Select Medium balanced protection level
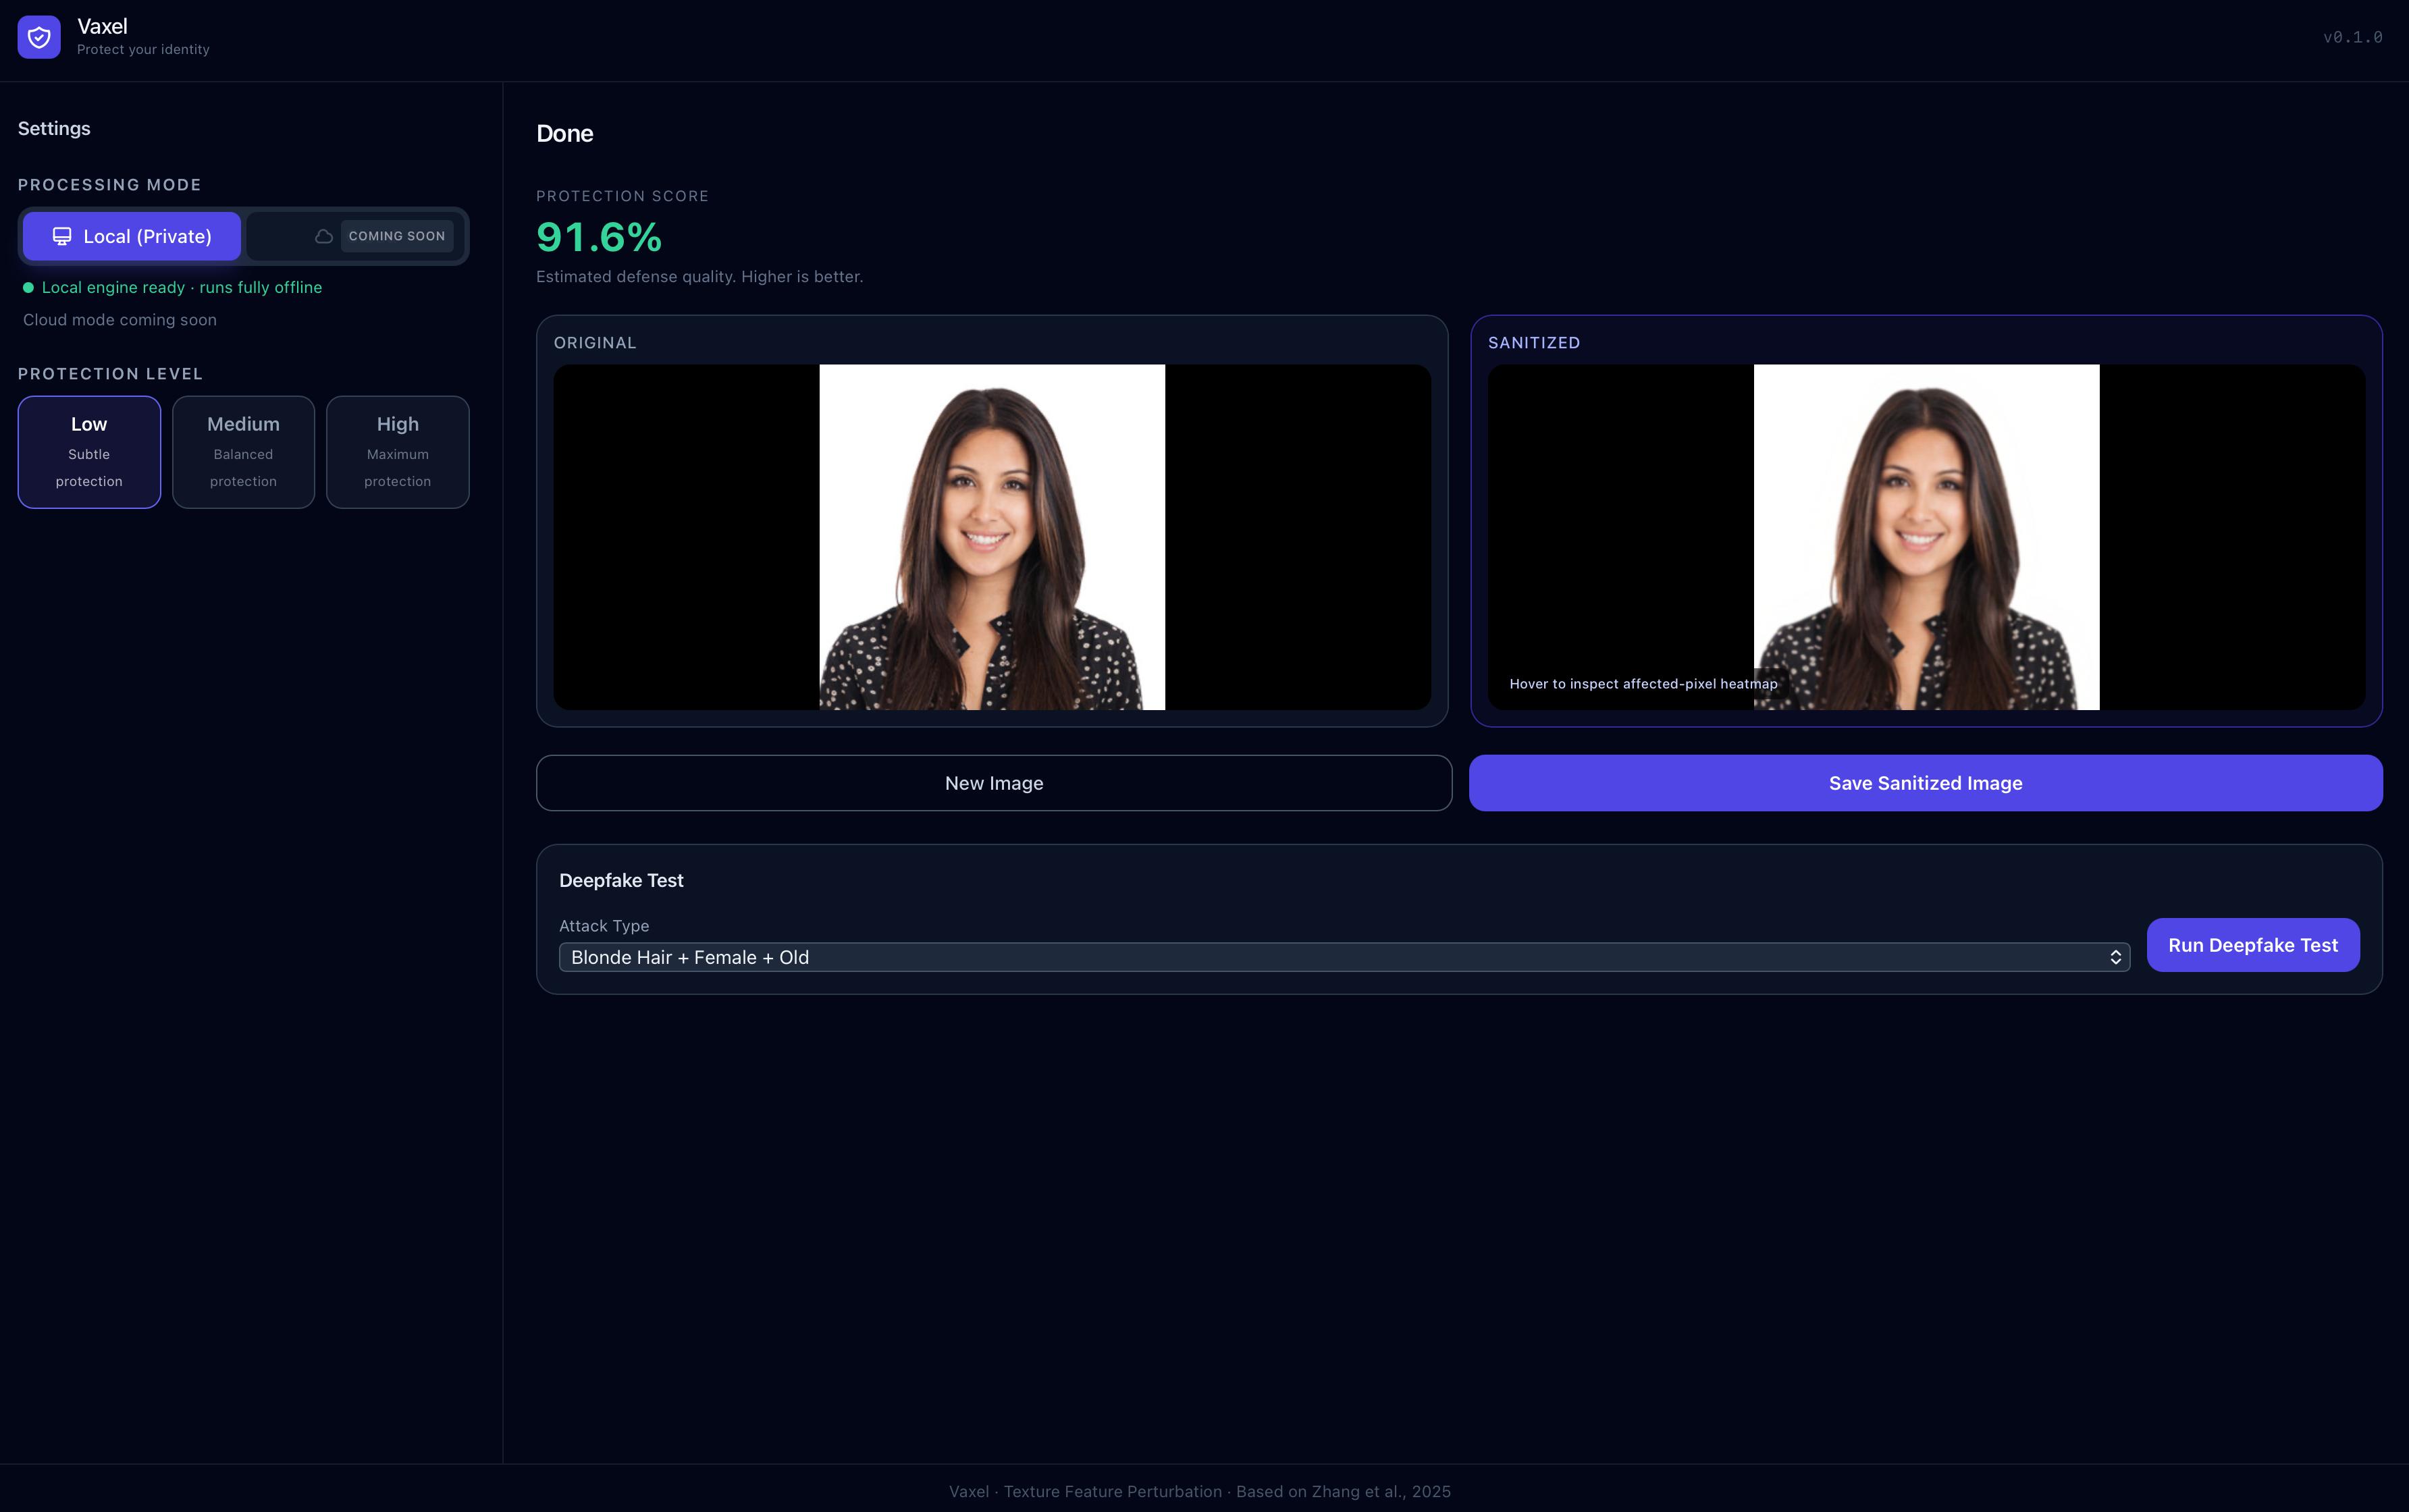The image size is (2409, 1512). click(243, 452)
